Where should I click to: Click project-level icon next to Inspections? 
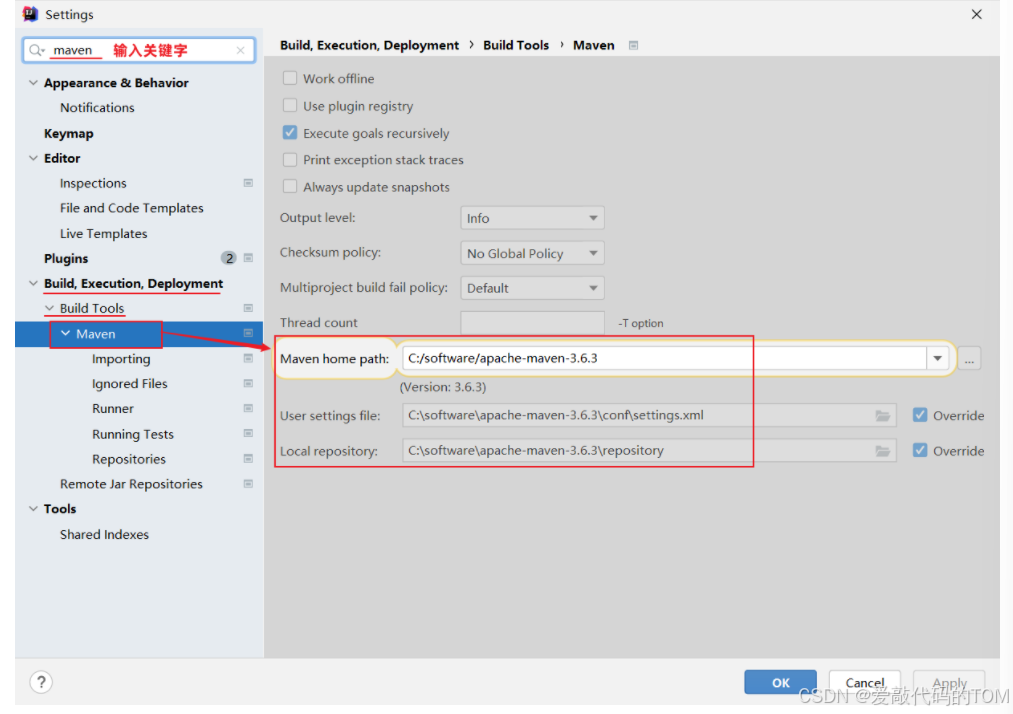click(248, 183)
